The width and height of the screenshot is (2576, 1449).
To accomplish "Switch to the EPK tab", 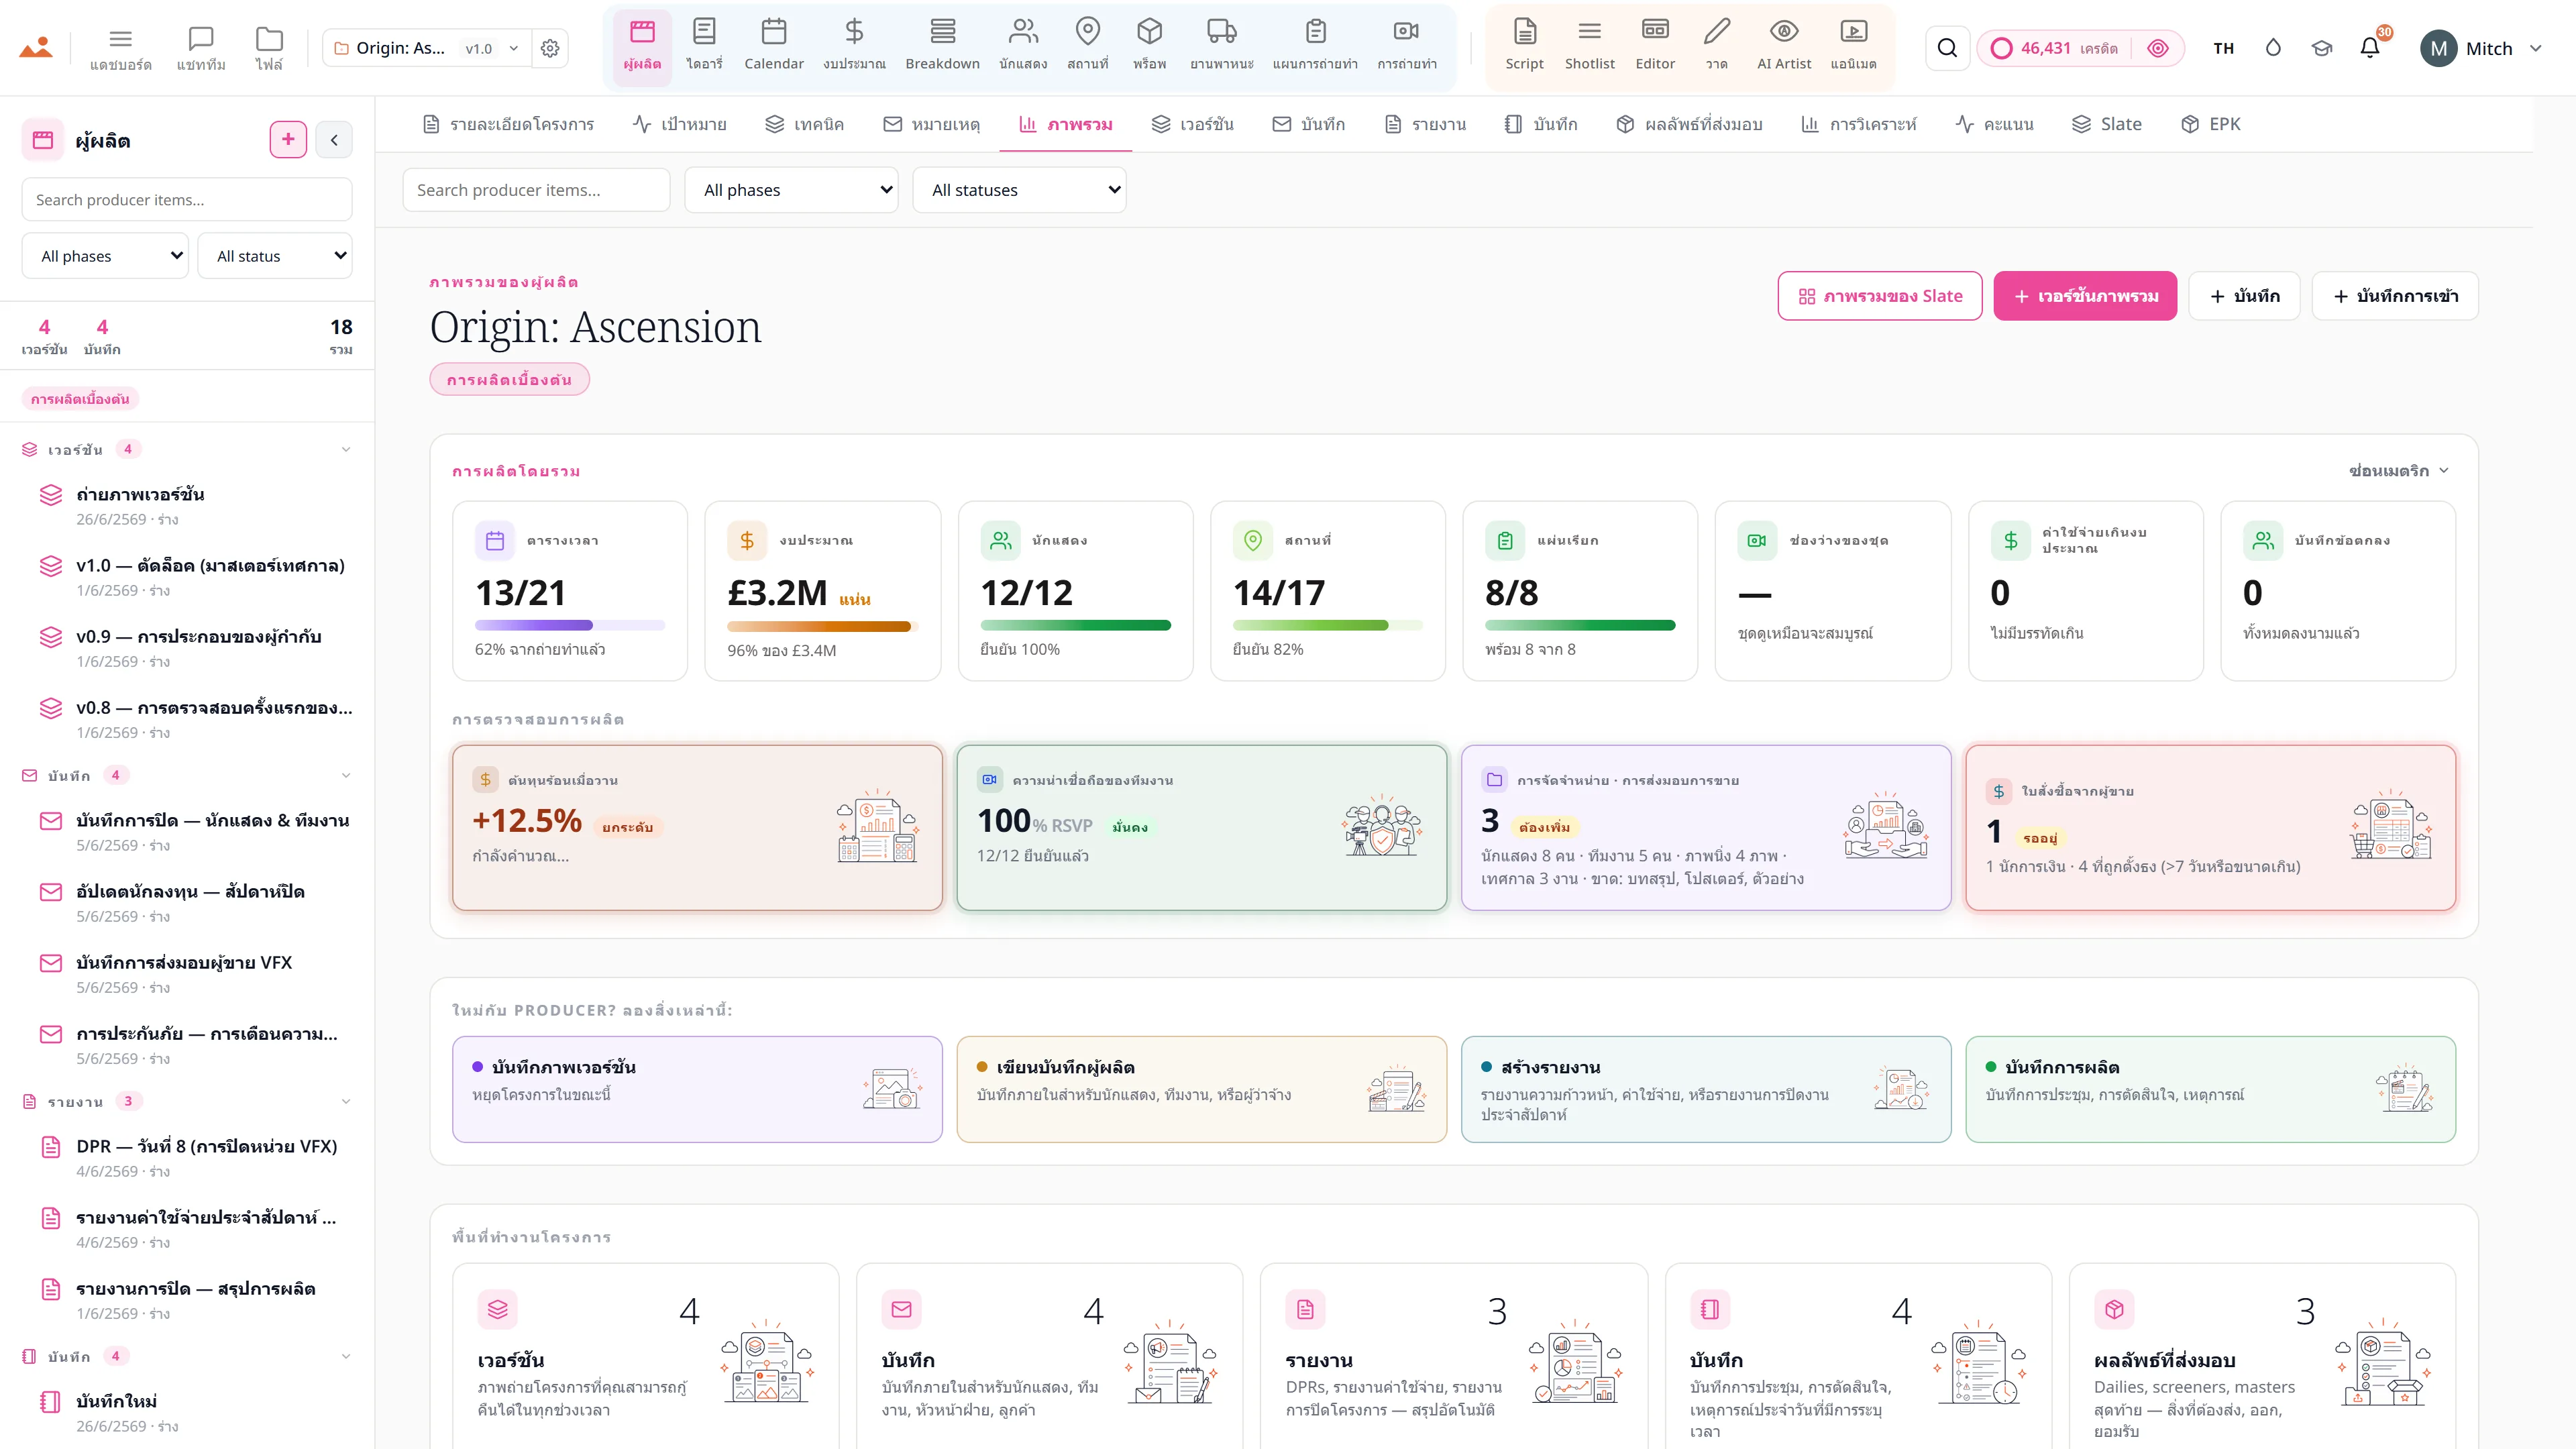I will pyautogui.click(x=2211, y=124).
